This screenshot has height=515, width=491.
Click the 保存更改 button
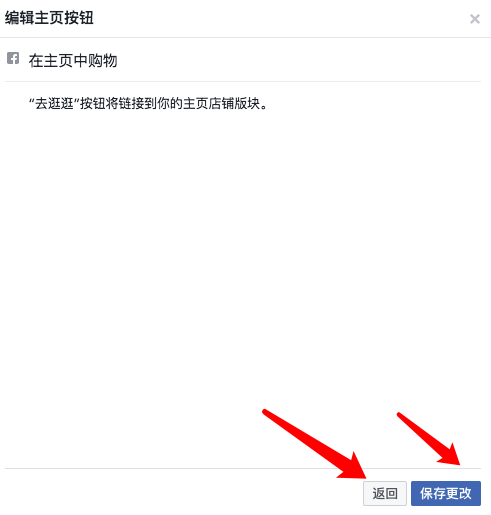[x=446, y=493]
